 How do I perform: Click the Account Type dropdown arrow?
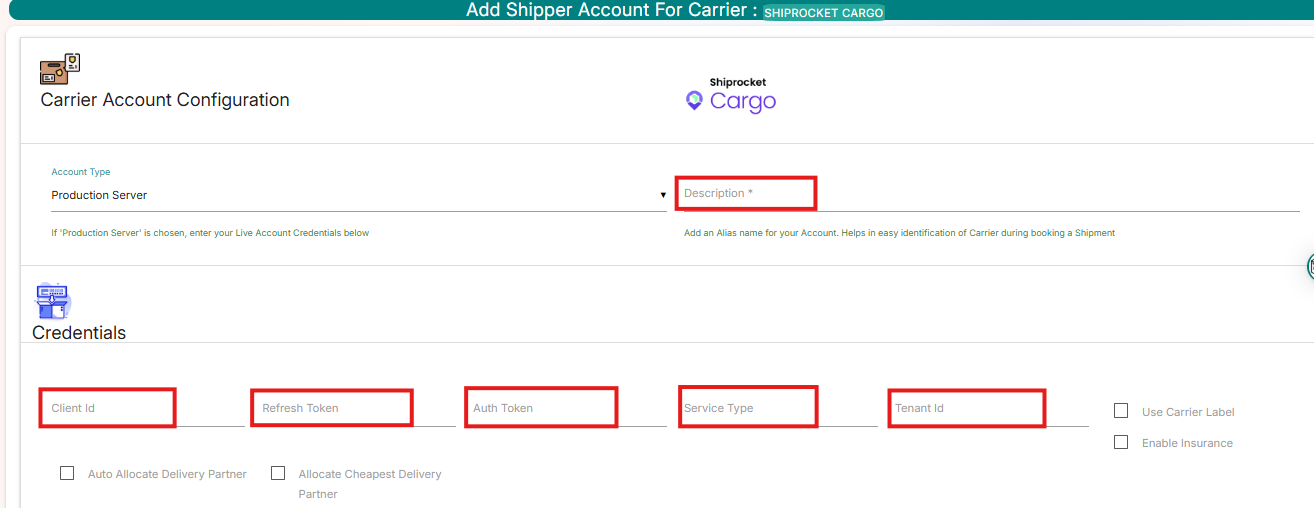(x=662, y=195)
